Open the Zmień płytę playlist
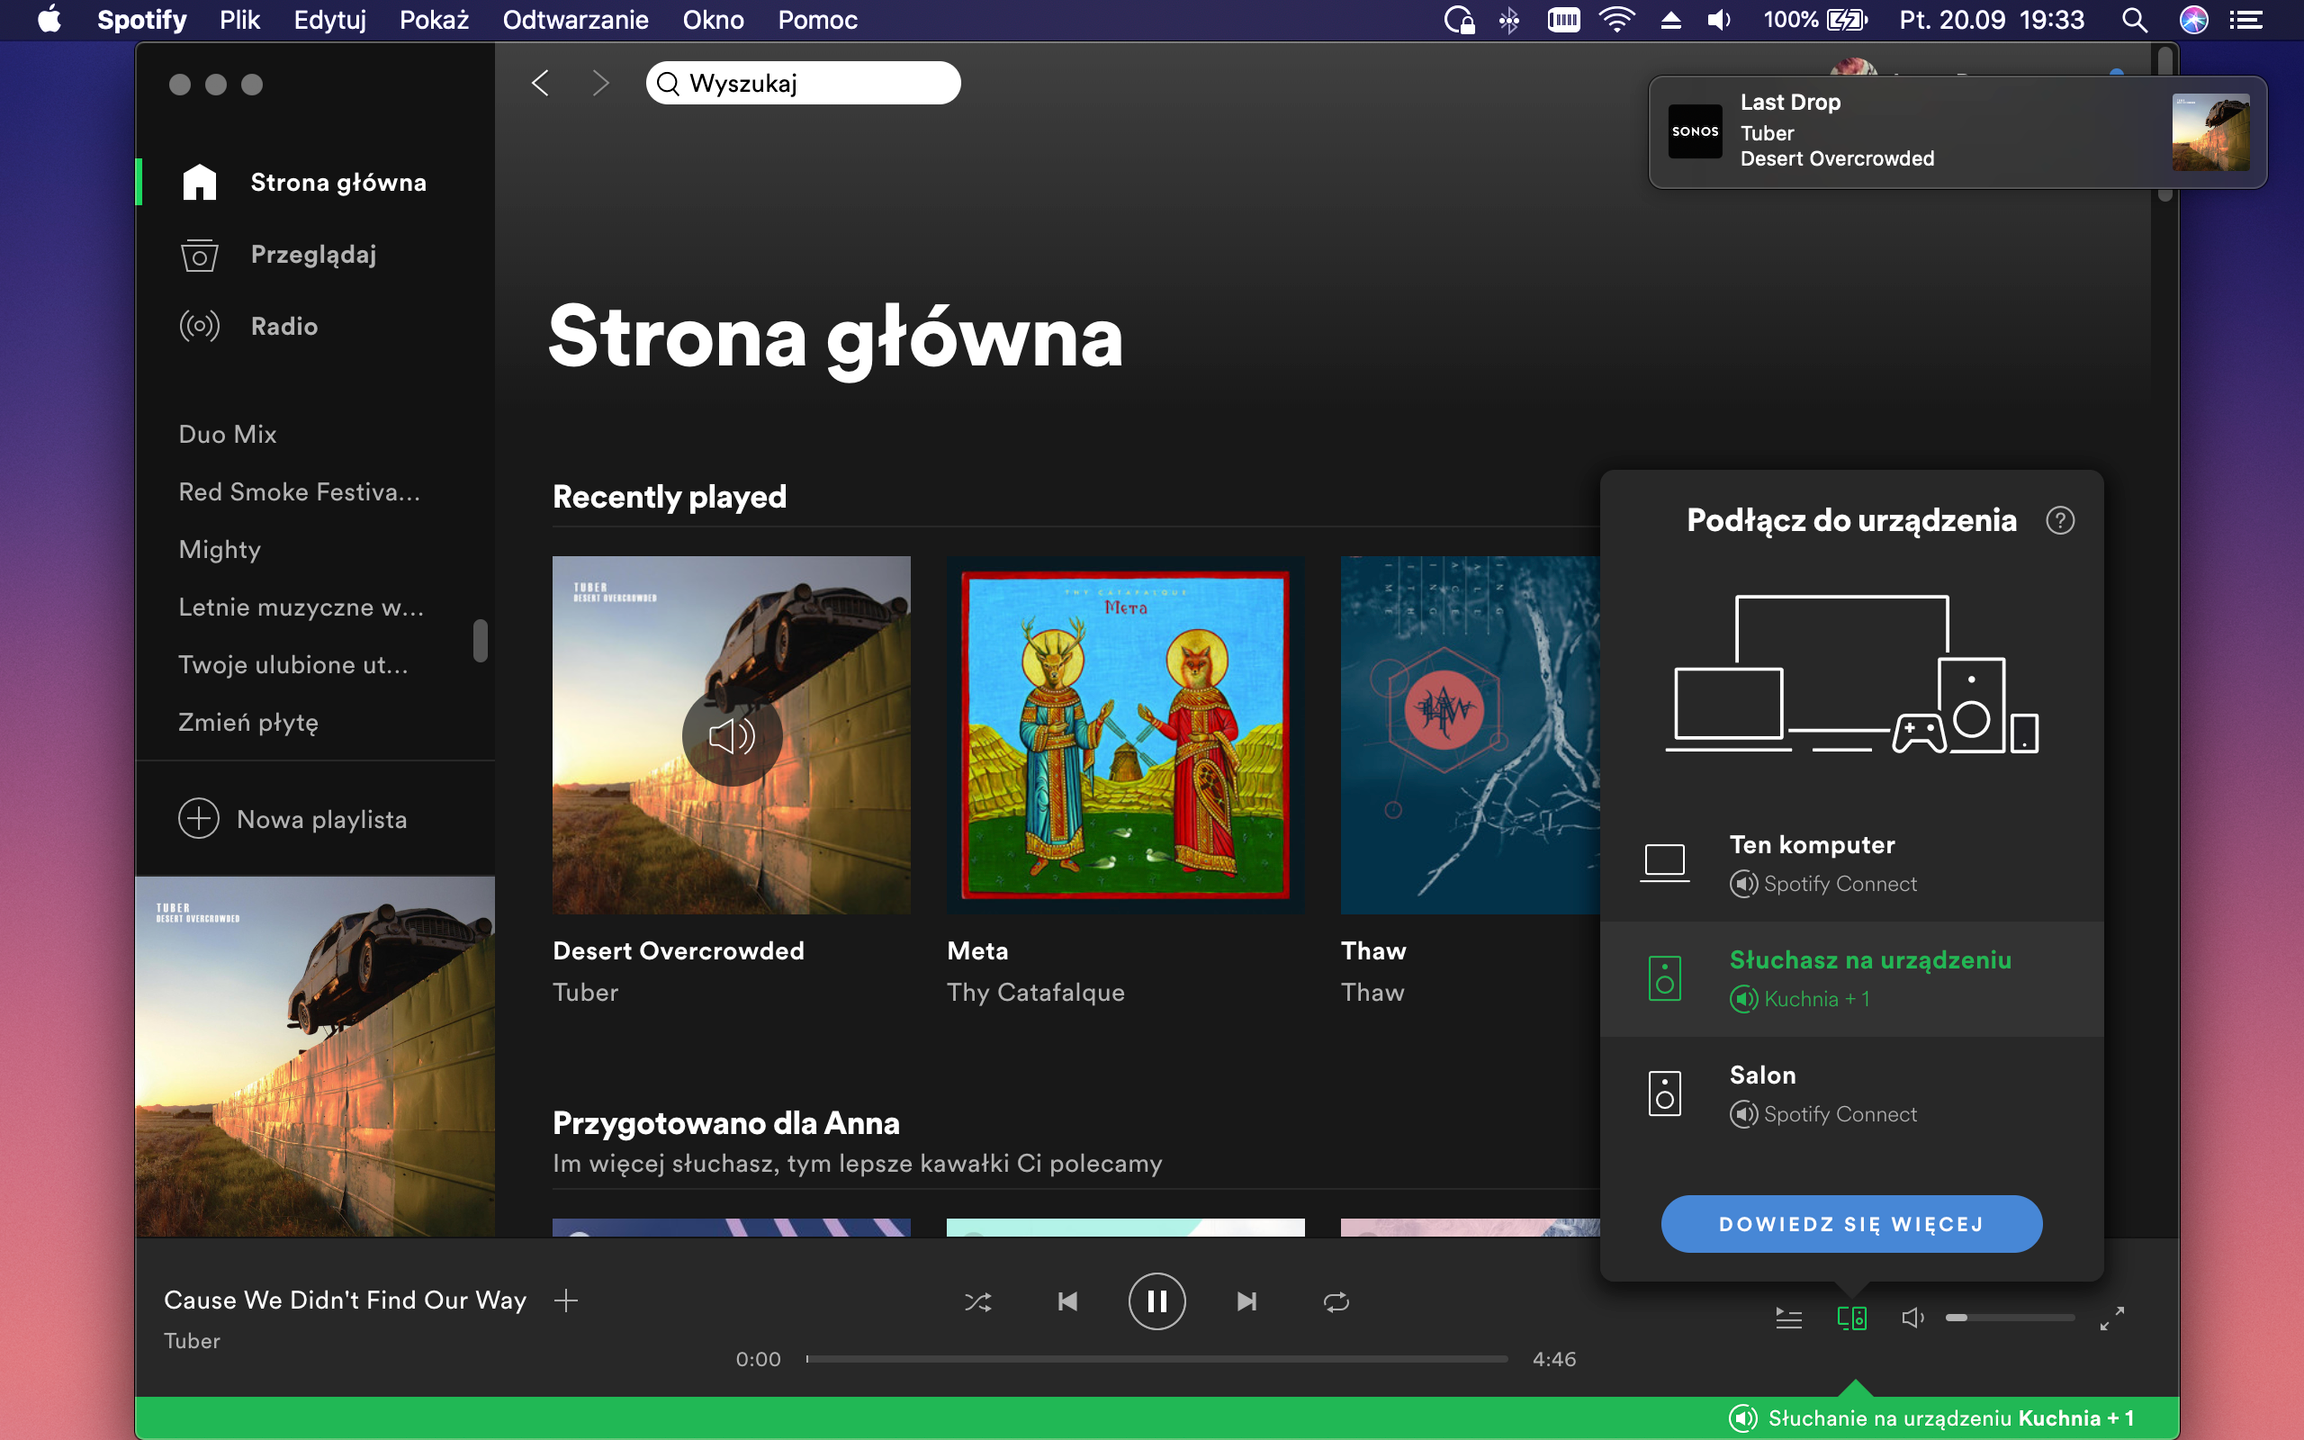2304x1440 pixels. [x=248, y=722]
